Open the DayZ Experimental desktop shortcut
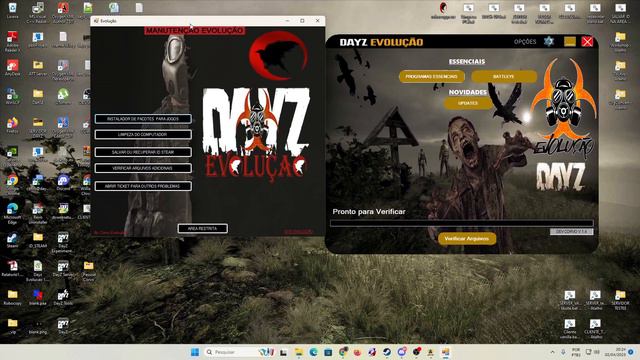This screenshot has height=360, width=640. click(63, 242)
